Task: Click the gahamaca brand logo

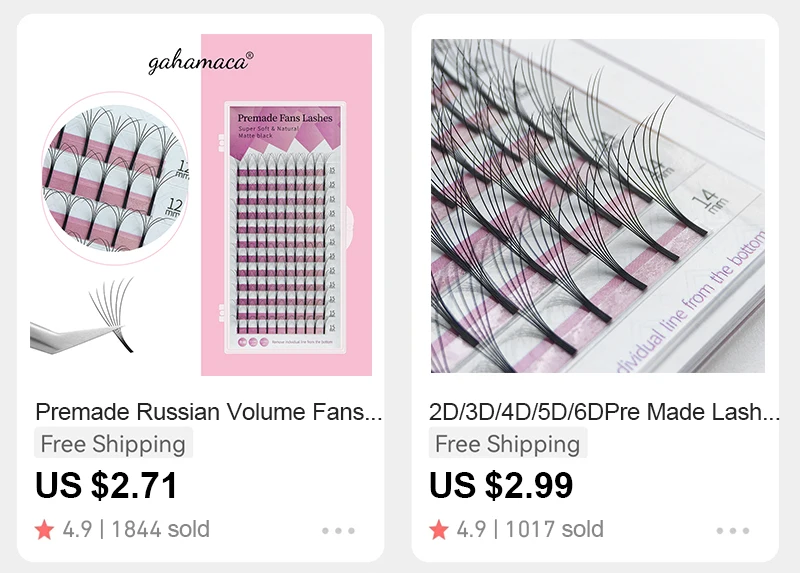Action: coord(201,62)
